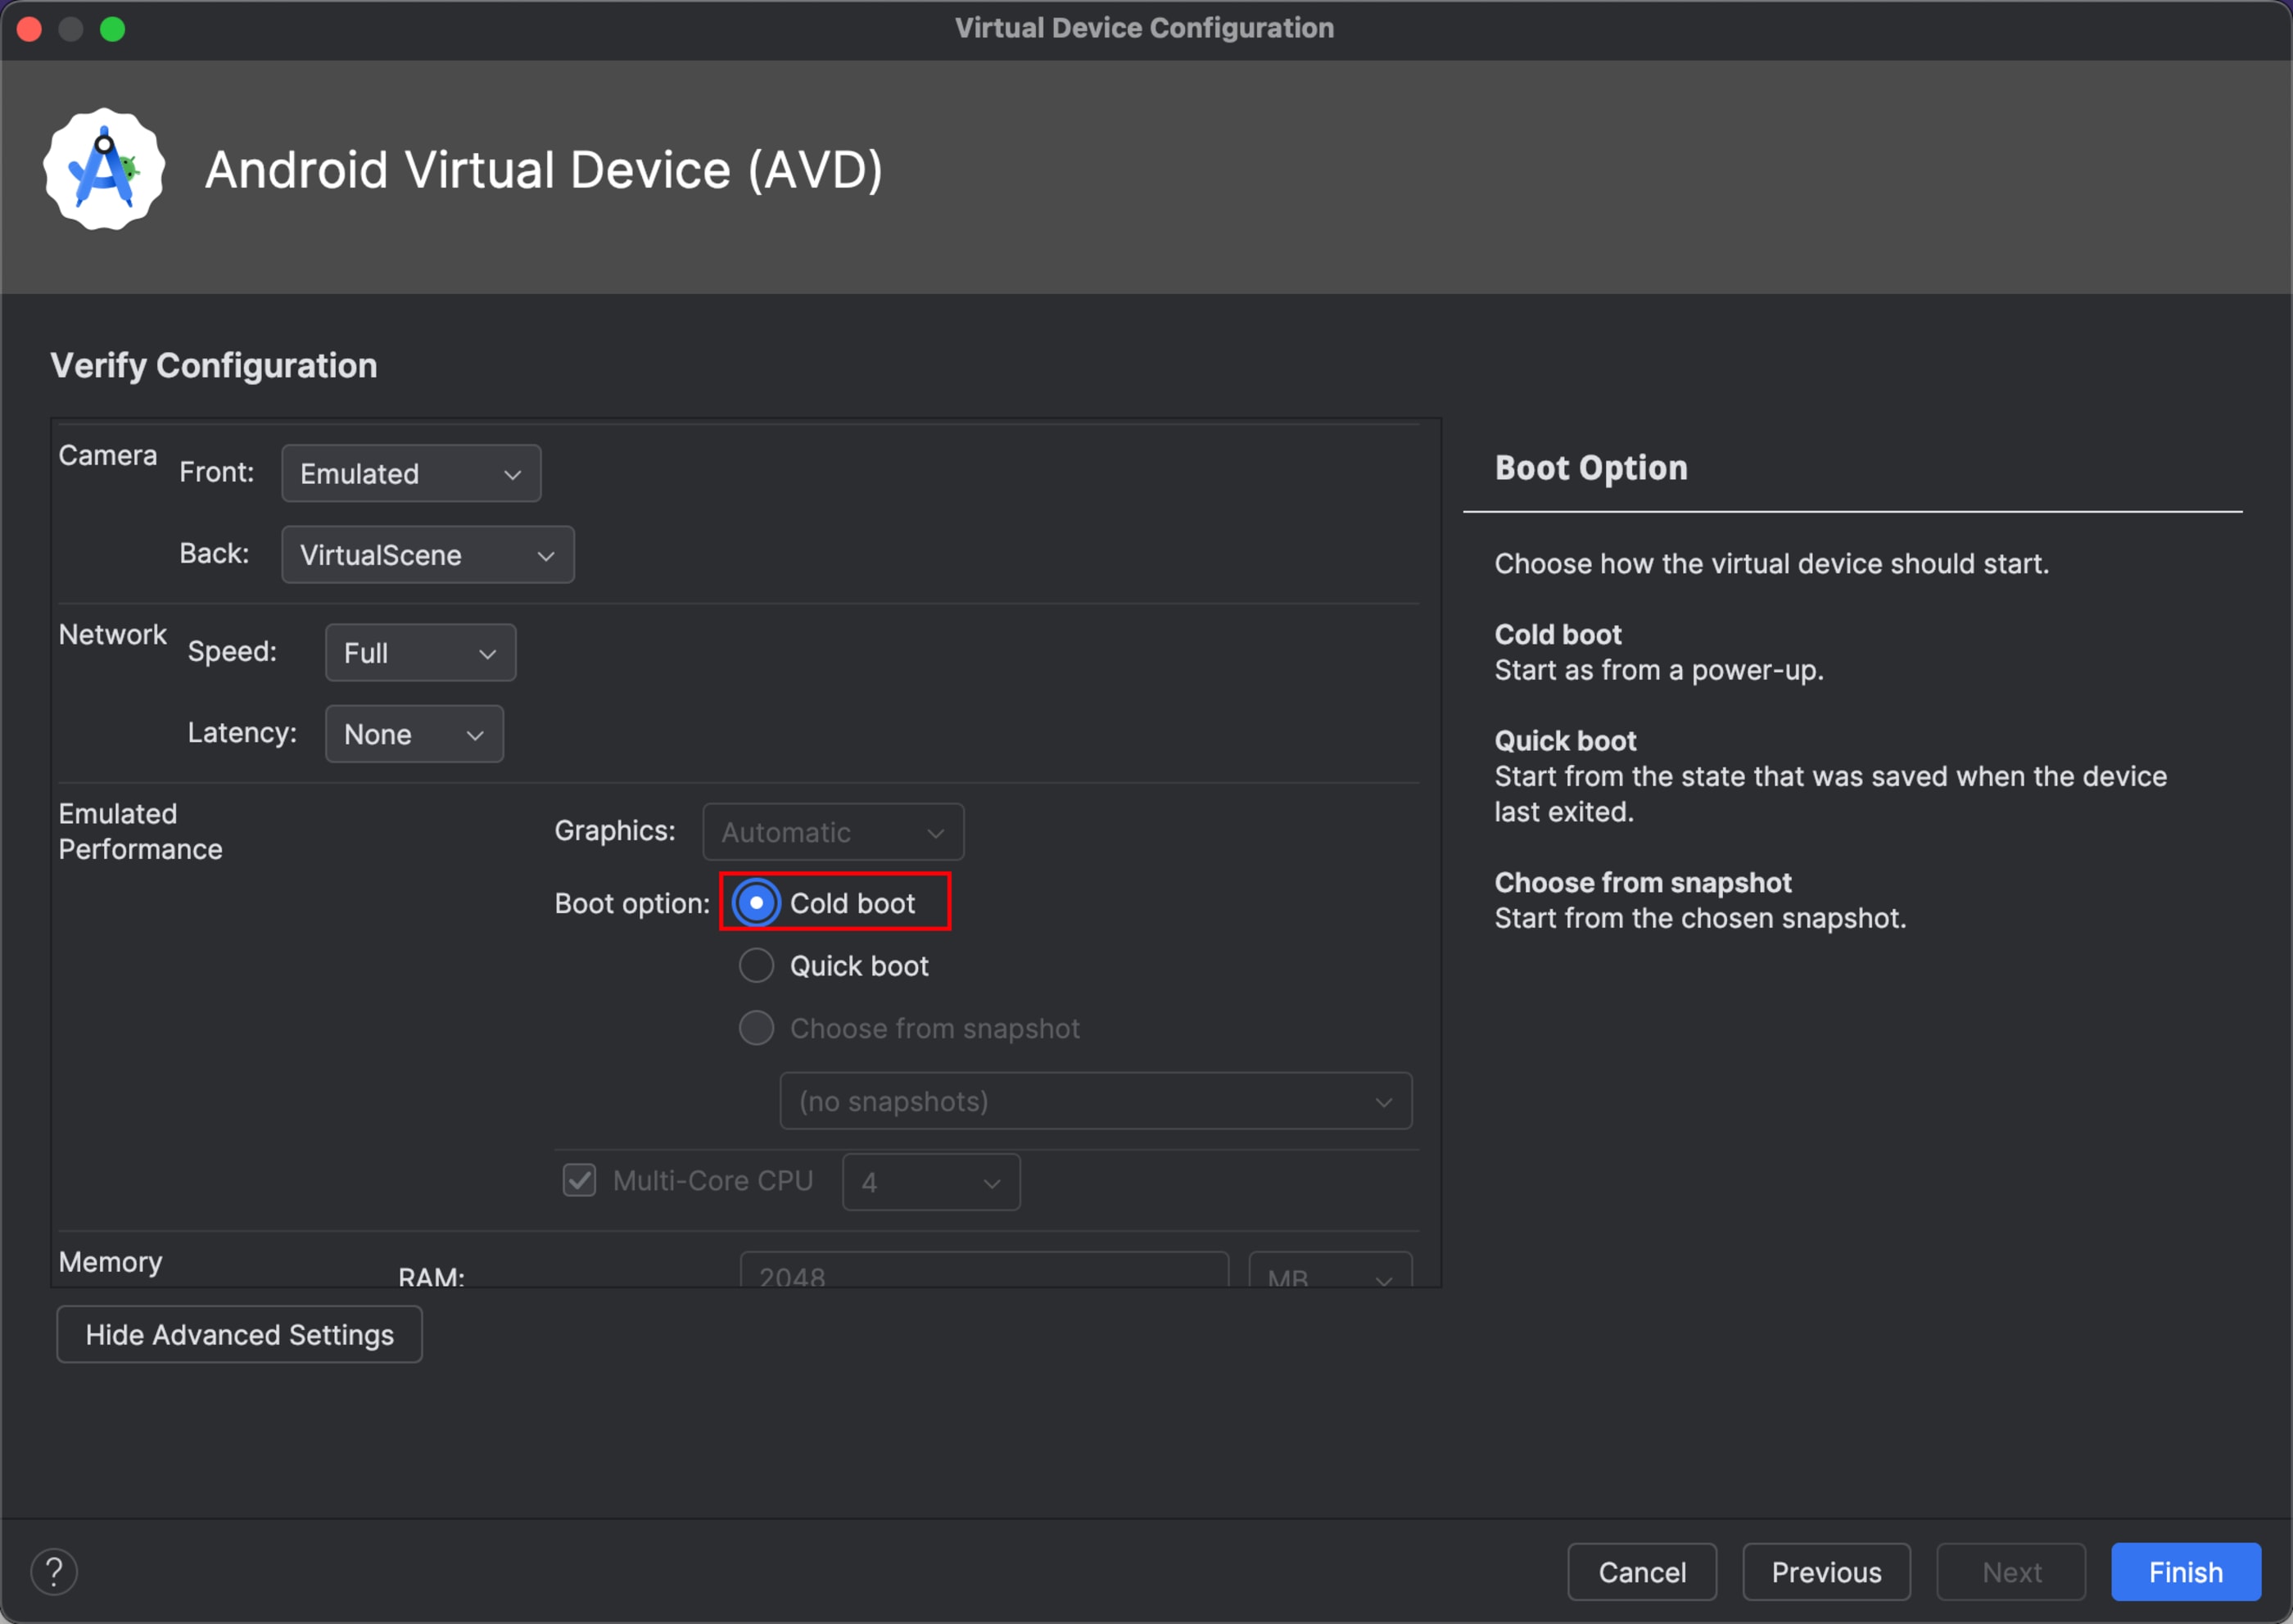
Task: Open the no snapshots combo box
Action: (1095, 1101)
